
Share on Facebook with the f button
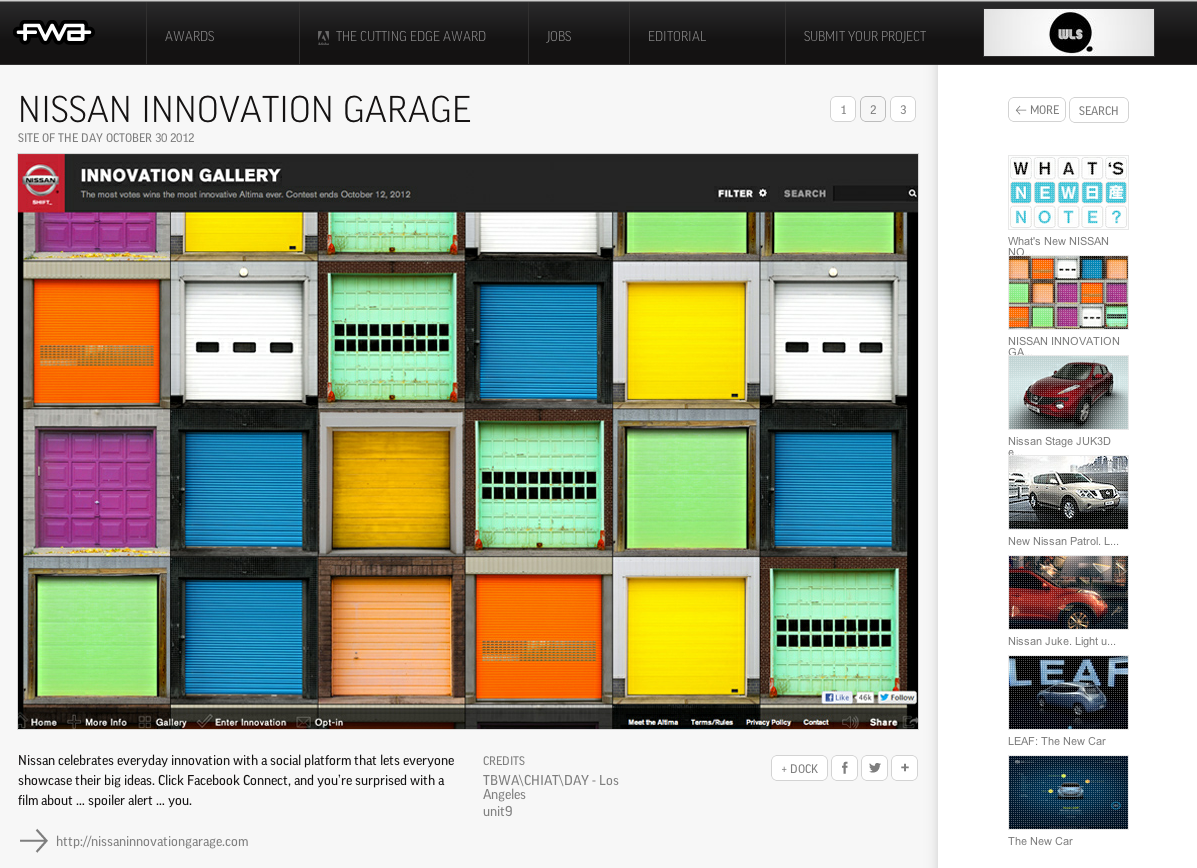point(844,768)
